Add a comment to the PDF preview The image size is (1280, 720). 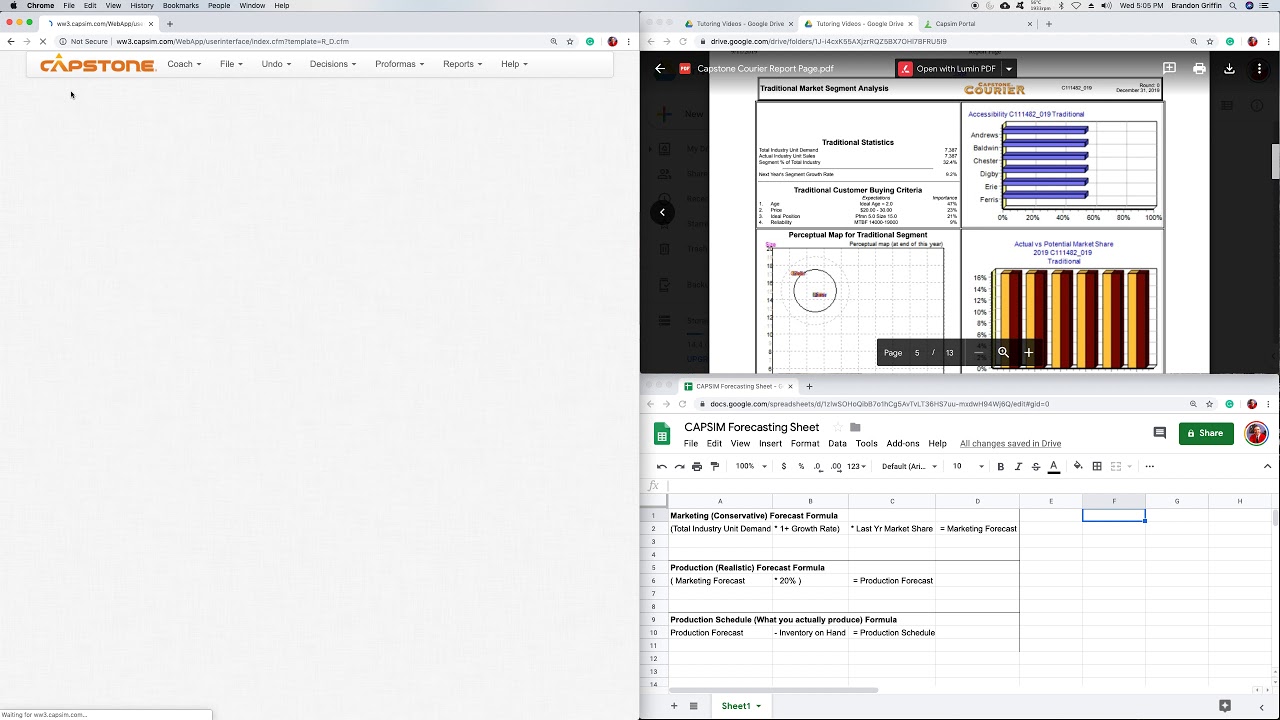[x=1169, y=68]
